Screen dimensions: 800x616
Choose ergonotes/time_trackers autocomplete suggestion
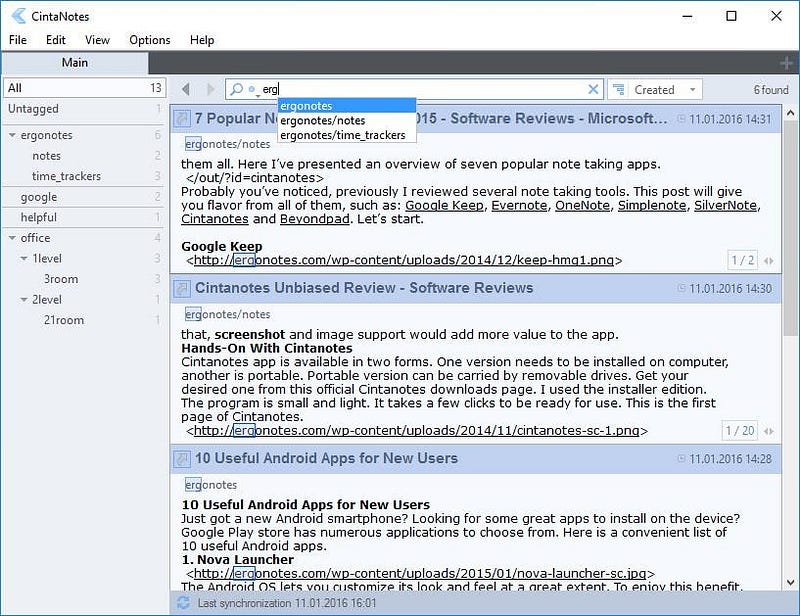tap(347, 135)
